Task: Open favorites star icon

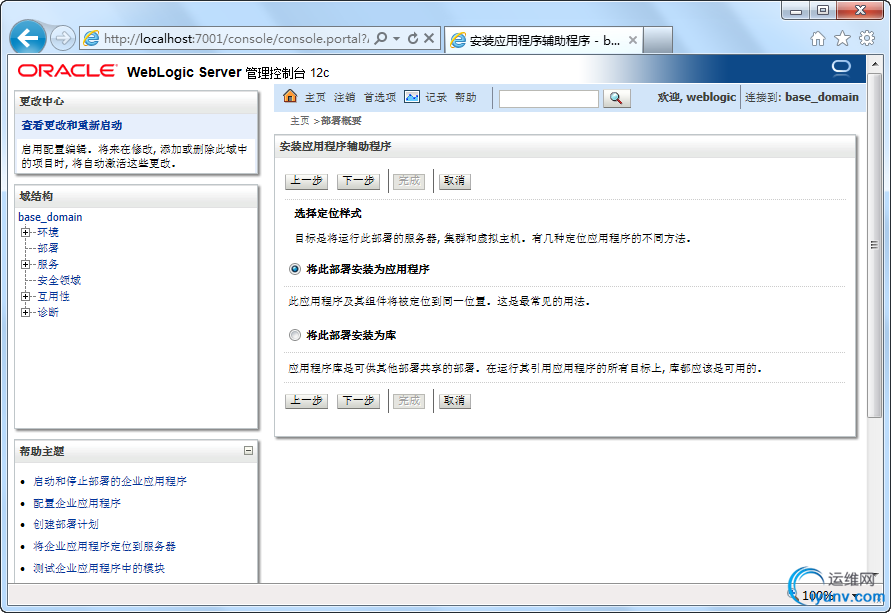Action: [842, 39]
